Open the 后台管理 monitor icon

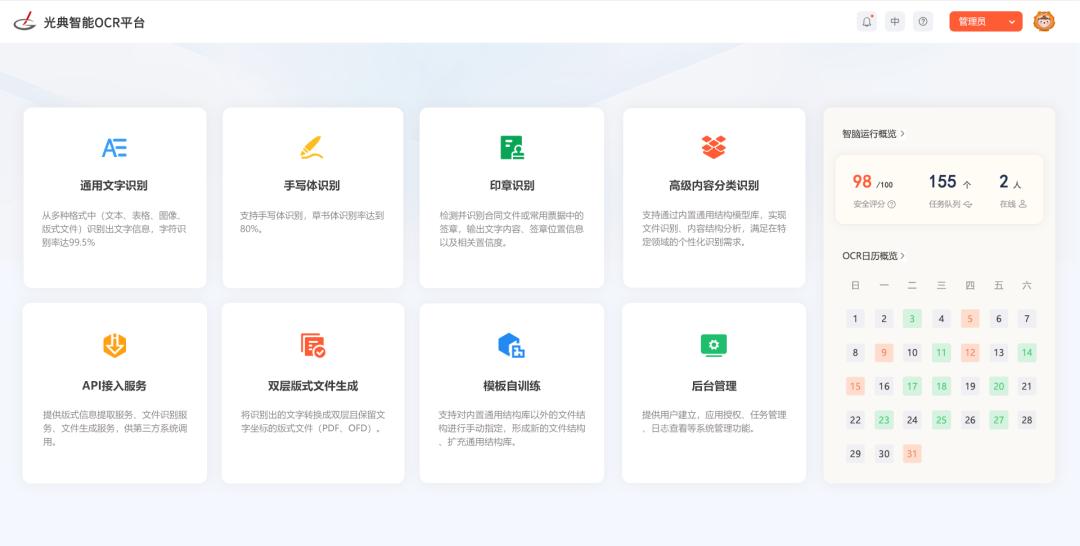[x=713, y=346]
